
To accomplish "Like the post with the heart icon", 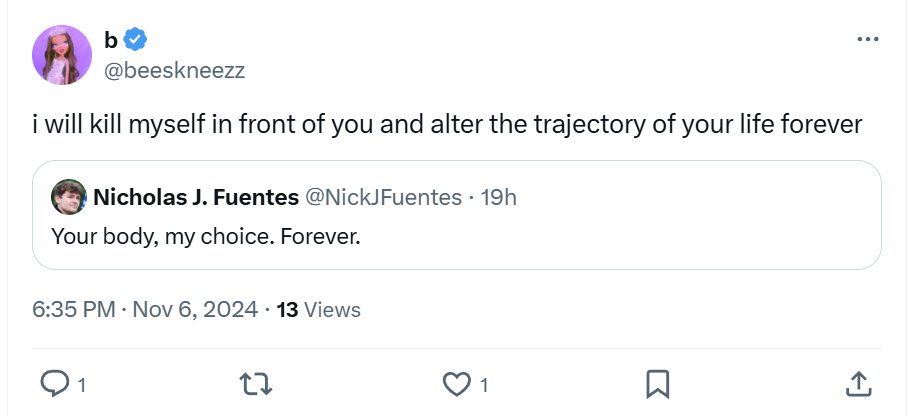I will 457,383.
